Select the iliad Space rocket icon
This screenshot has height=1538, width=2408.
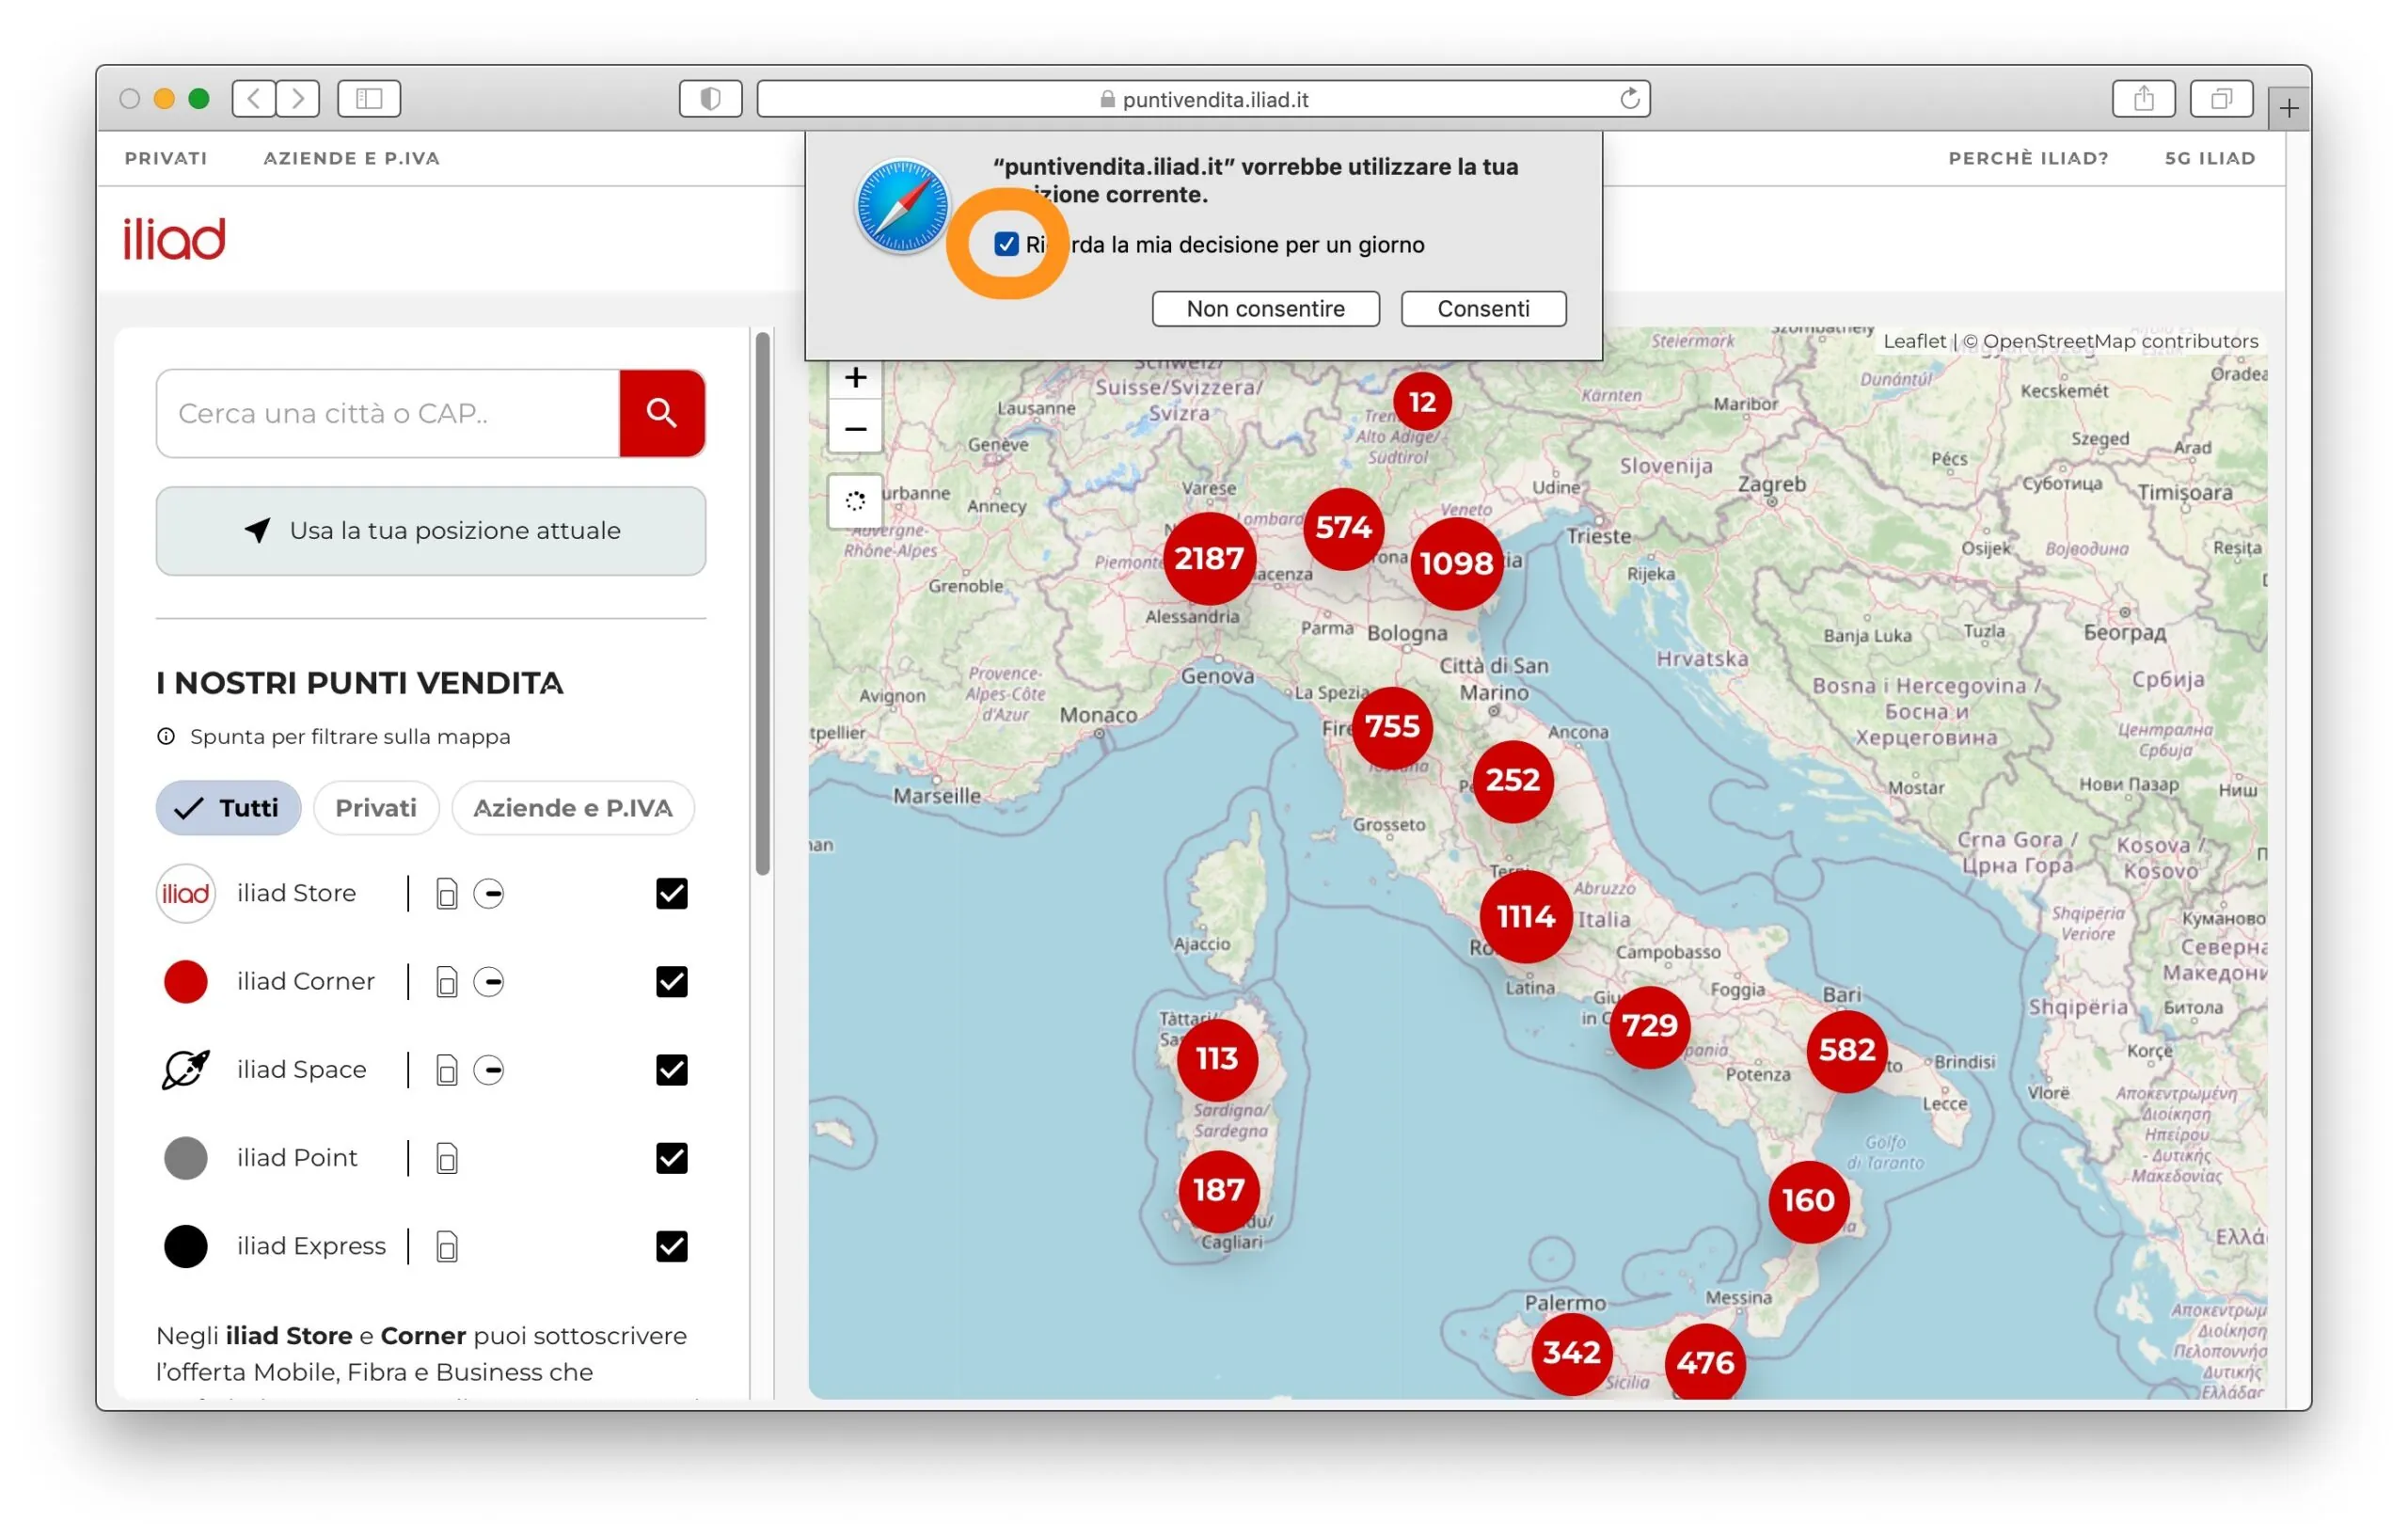tap(185, 1069)
